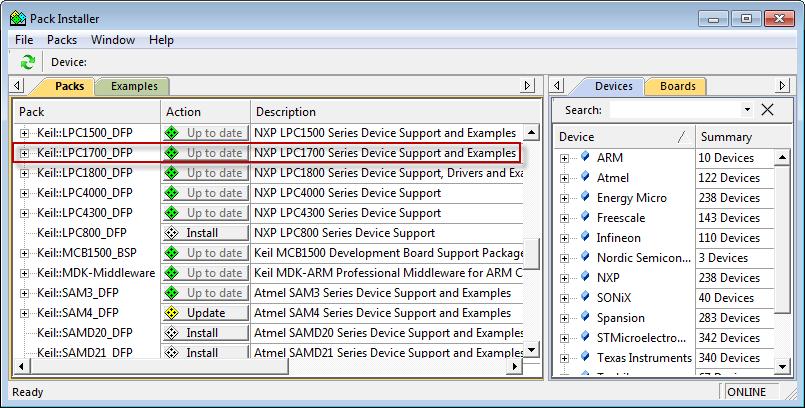The width and height of the screenshot is (805, 408).
Task: Switch to the Examples tab
Action: pos(134,87)
